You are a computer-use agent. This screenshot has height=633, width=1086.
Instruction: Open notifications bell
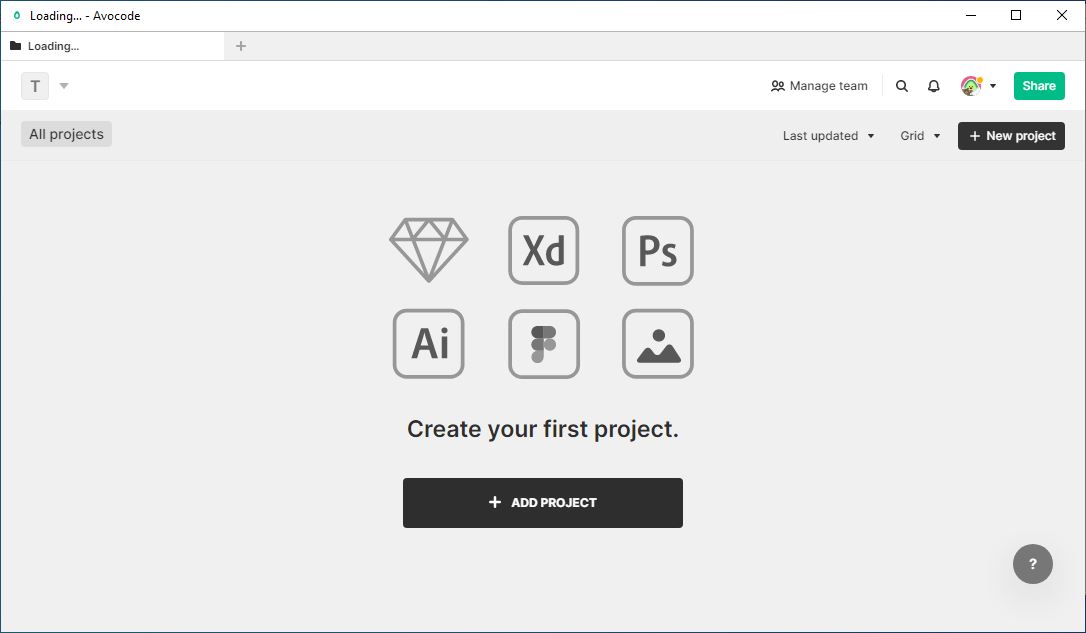[934, 86]
